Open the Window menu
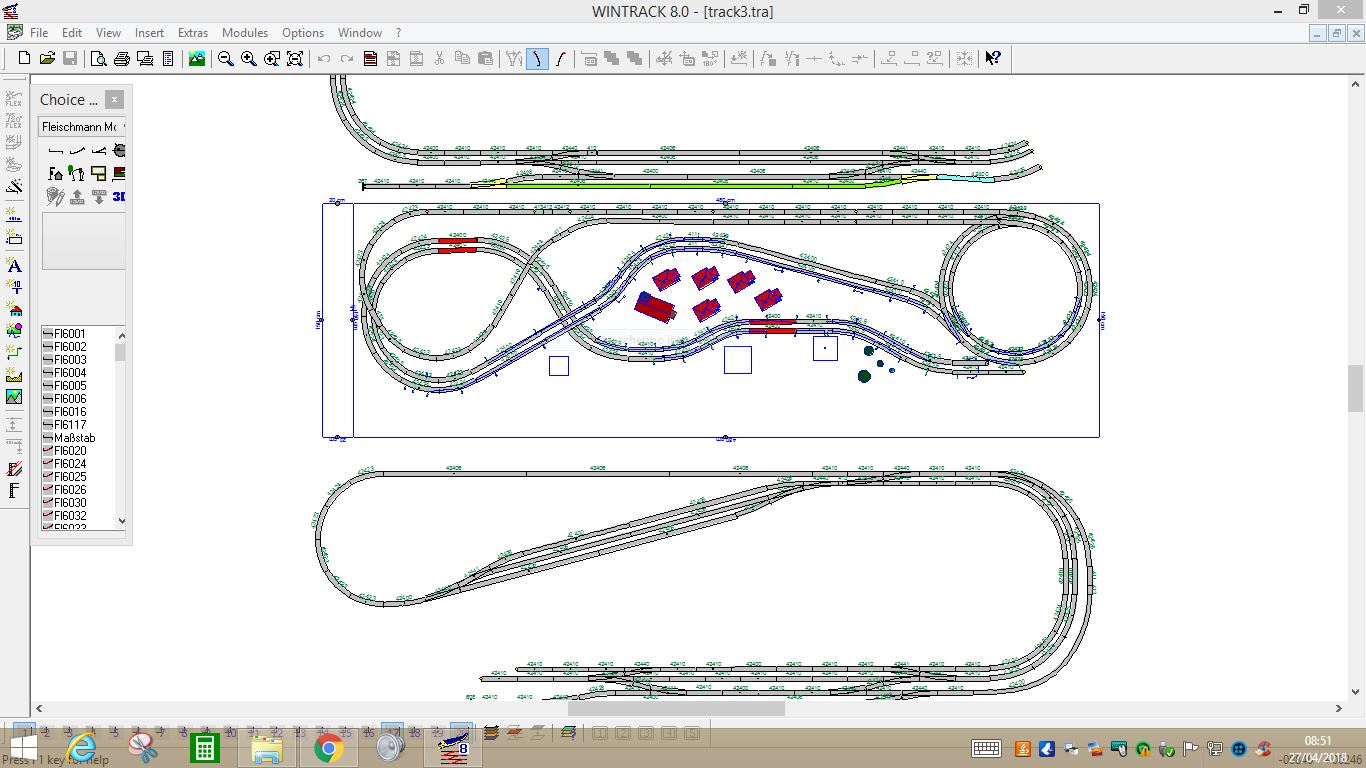 360,33
